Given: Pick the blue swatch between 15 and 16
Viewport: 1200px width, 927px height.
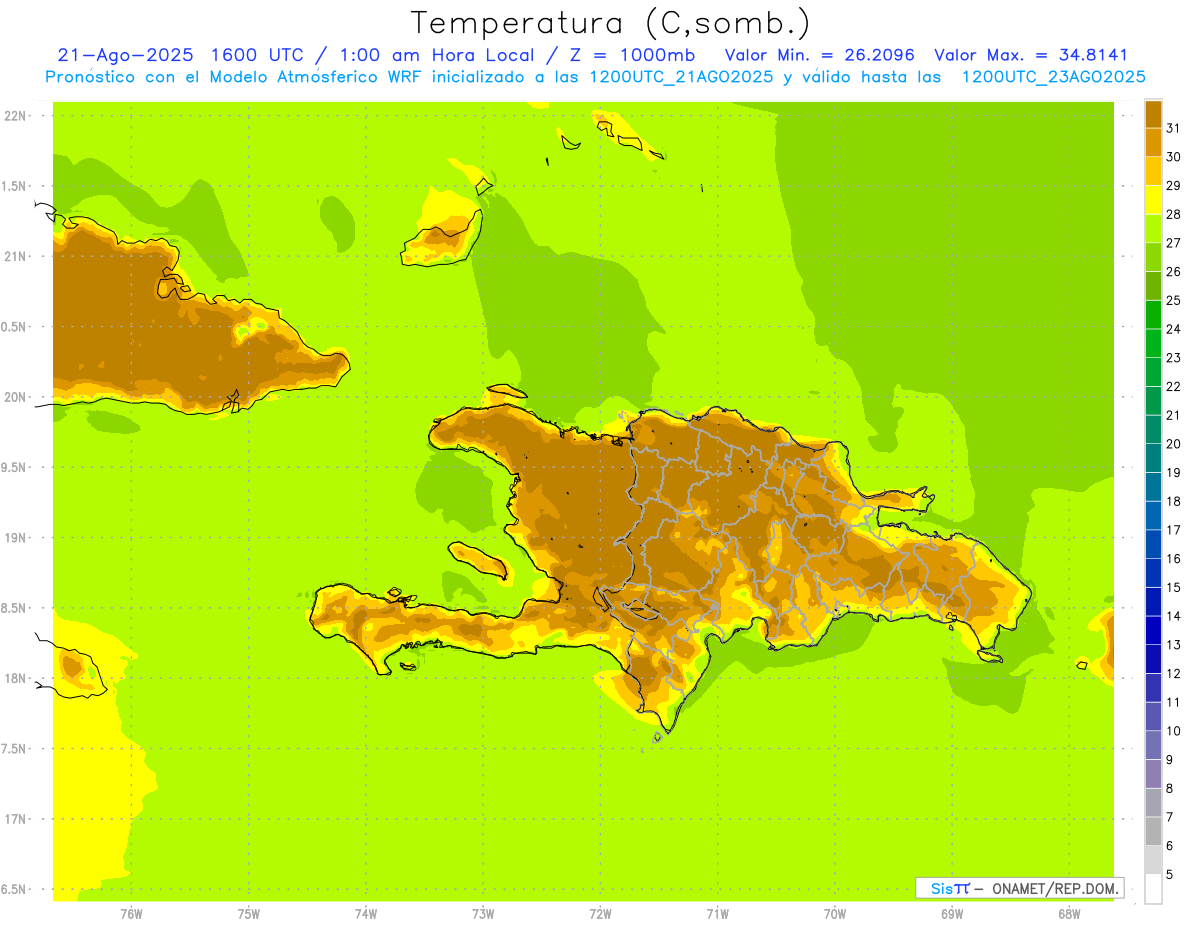Looking at the screenshot, I should point(1153,573).
